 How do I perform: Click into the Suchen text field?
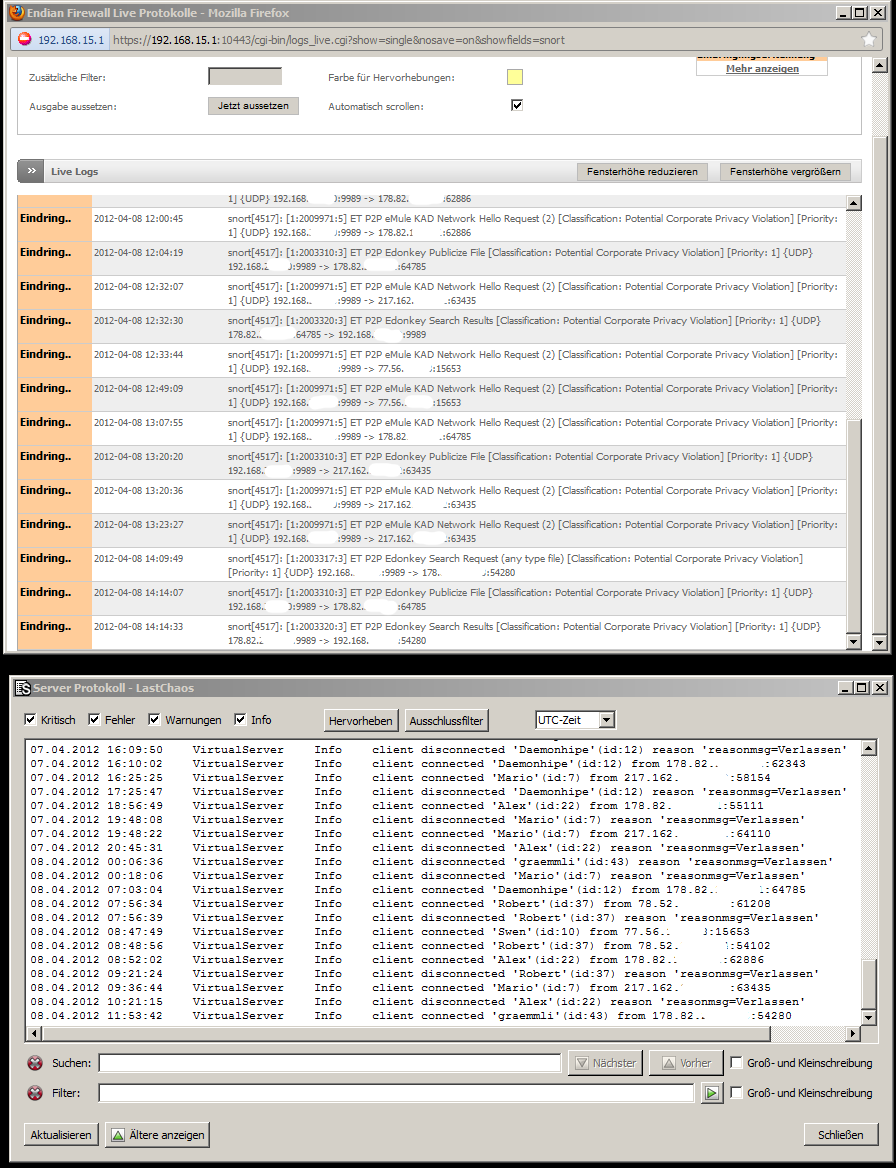pos(329,1063)
